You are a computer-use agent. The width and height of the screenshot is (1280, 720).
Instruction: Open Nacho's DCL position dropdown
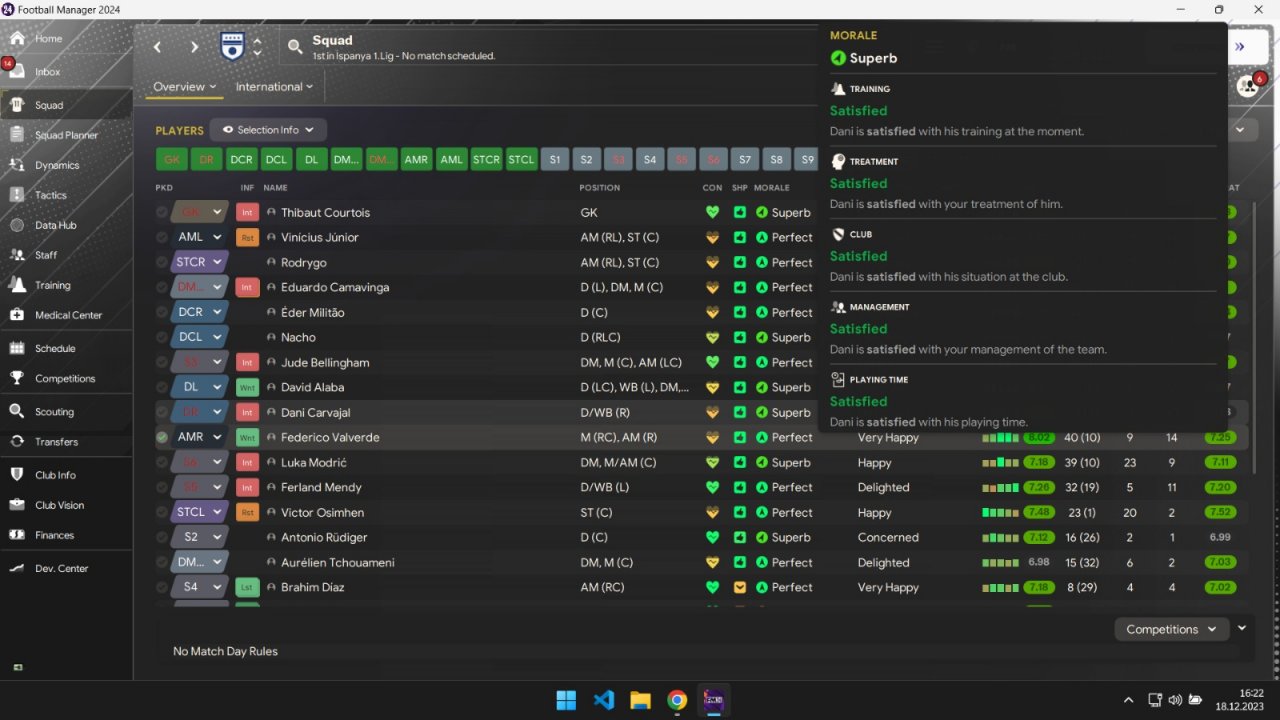(x=198, y=337)
